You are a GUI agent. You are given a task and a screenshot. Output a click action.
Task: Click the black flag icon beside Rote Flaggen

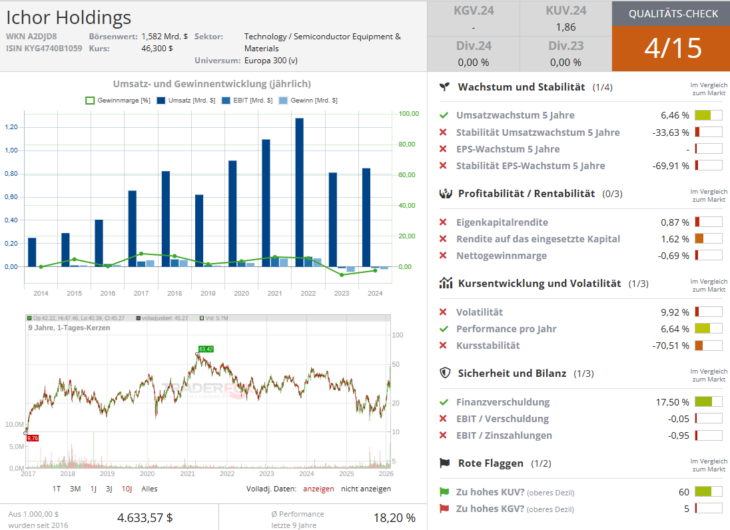444,463
